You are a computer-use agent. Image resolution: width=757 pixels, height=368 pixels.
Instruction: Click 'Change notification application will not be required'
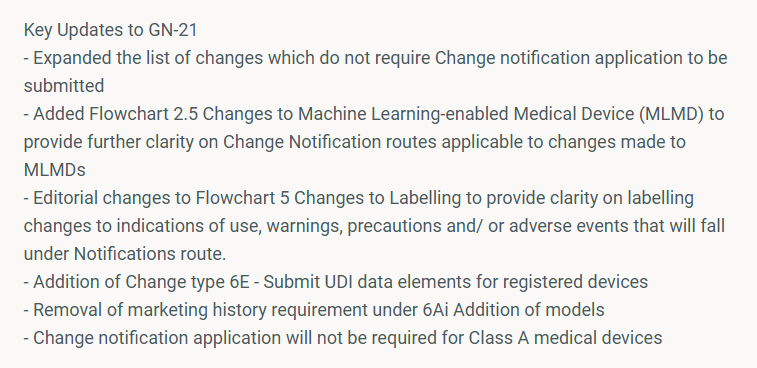click(x=234, y=338)
